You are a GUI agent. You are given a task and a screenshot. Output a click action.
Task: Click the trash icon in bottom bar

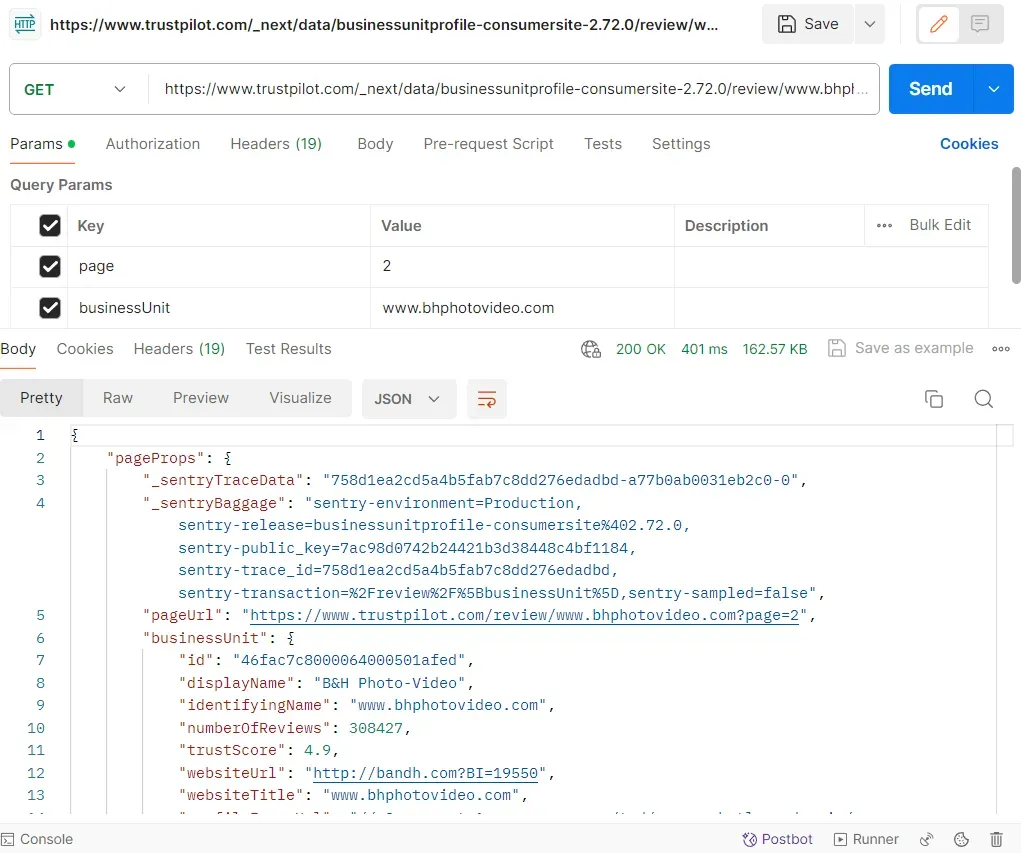996,839
